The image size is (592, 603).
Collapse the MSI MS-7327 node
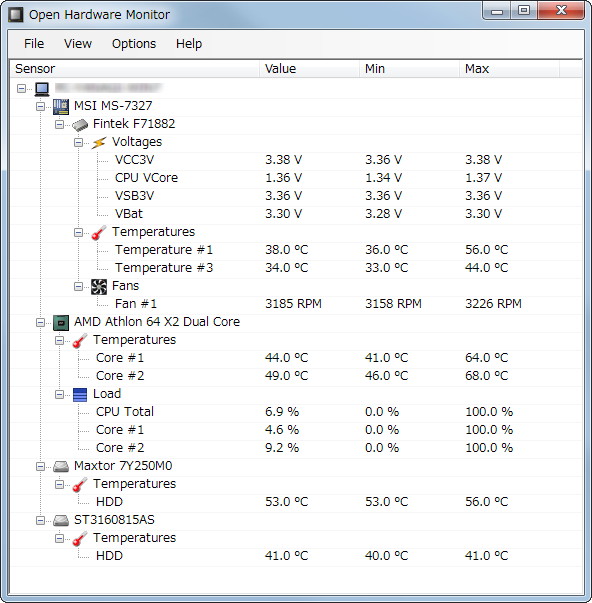pos(40,107)
